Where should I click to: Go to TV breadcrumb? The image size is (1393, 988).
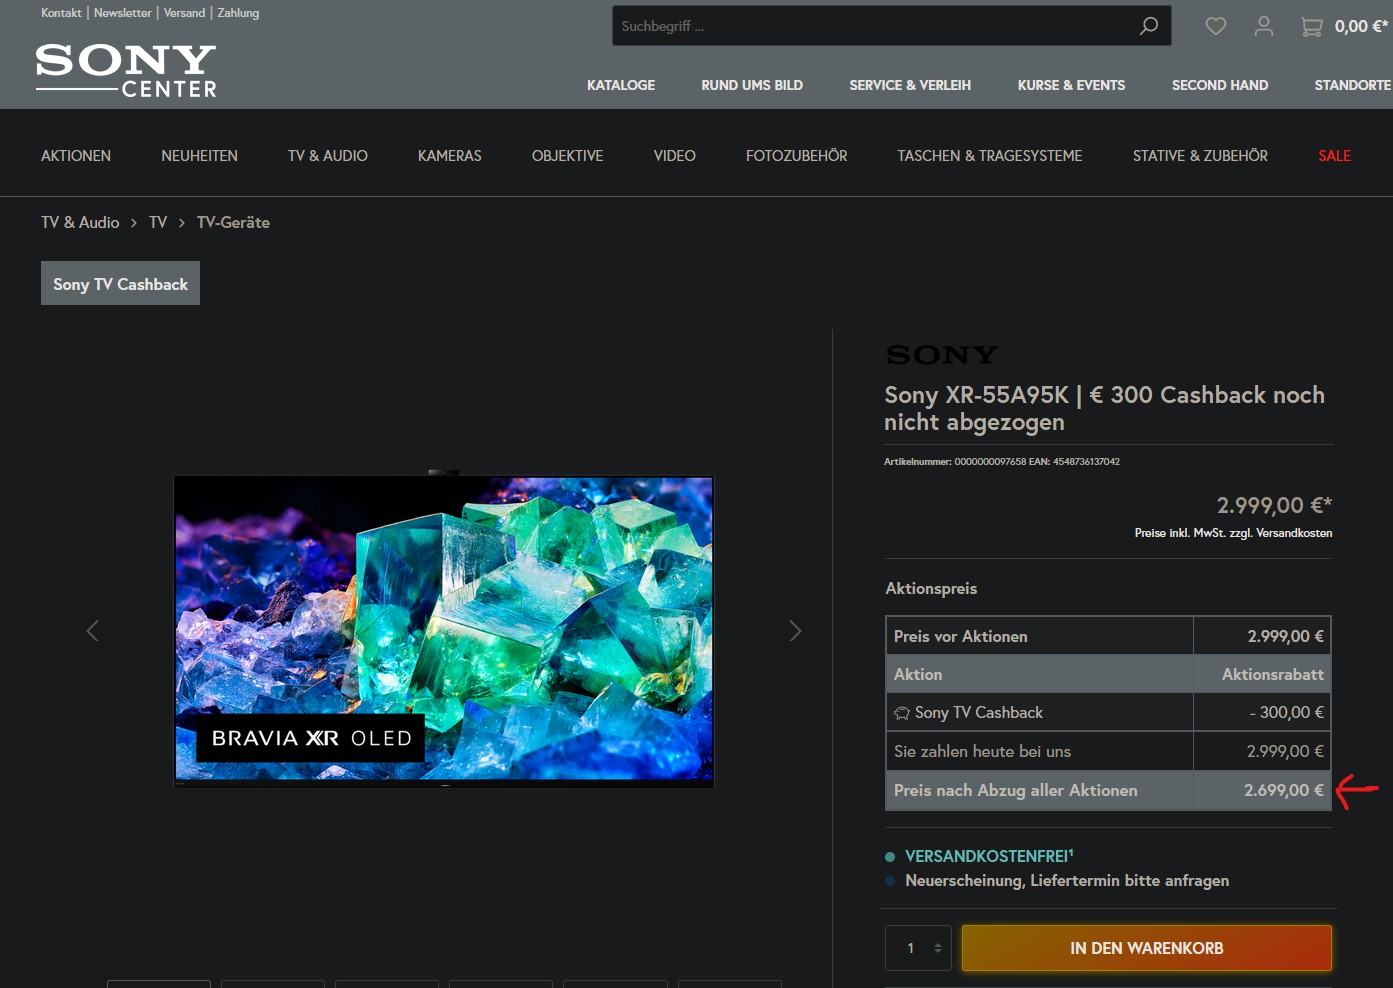point(158,222)
